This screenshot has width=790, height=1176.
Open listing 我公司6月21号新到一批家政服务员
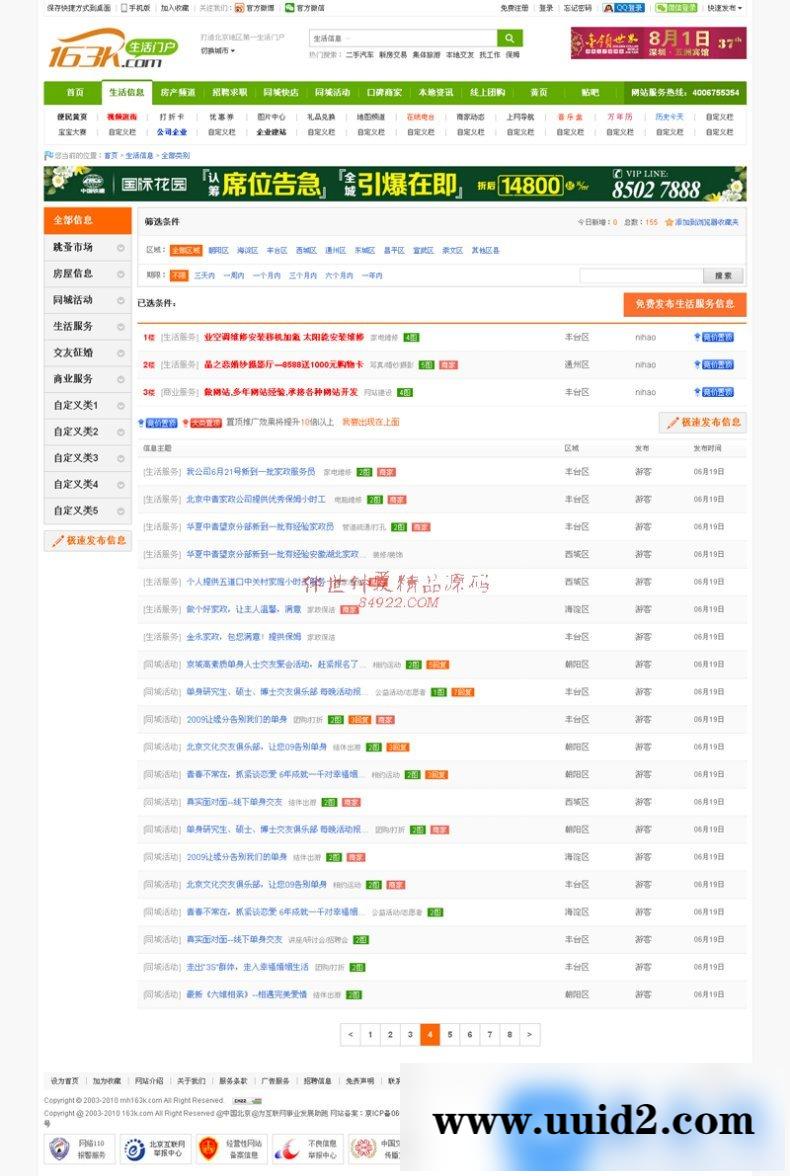(251, 472)
